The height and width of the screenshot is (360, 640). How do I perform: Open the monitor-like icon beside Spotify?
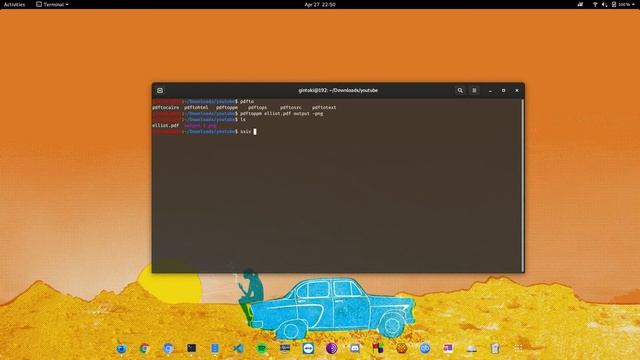[x=285, y=348]
